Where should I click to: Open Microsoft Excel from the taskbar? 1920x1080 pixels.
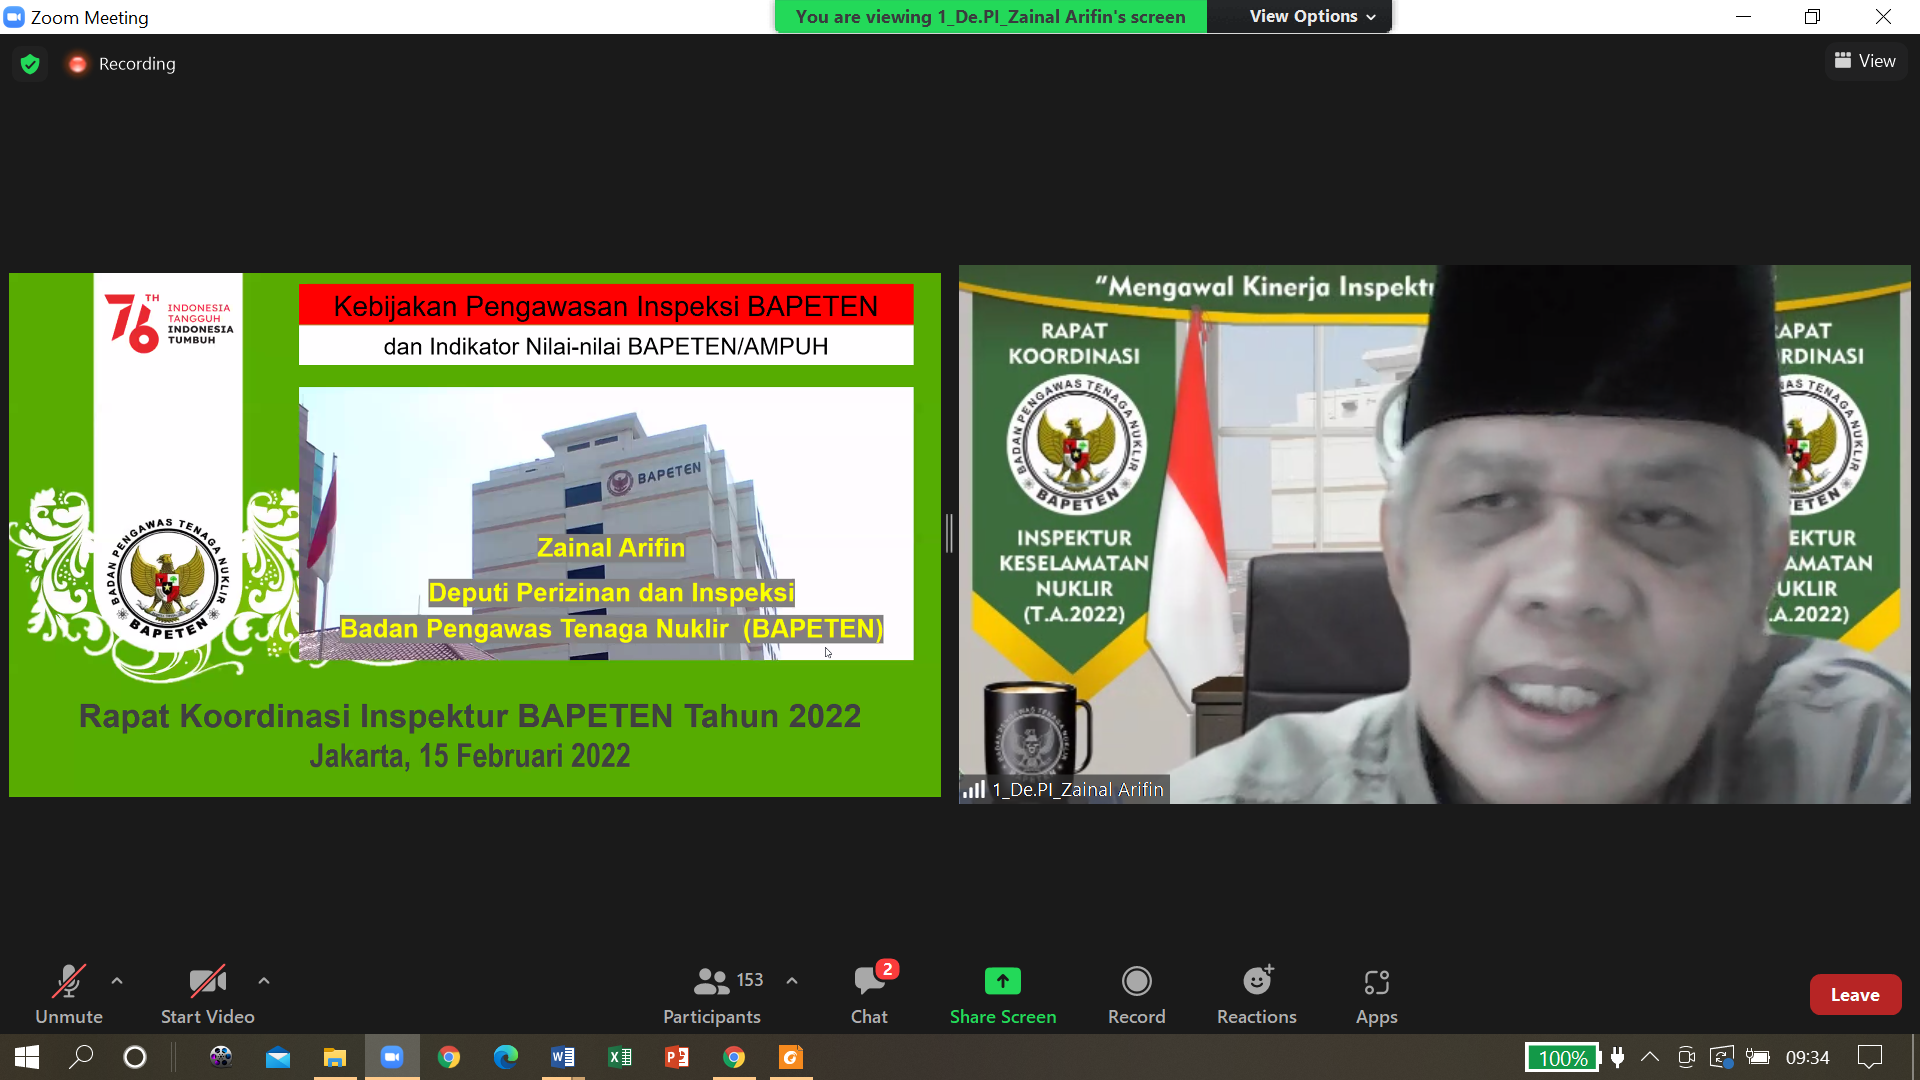pyautogui.click(x=620, y=1057)
